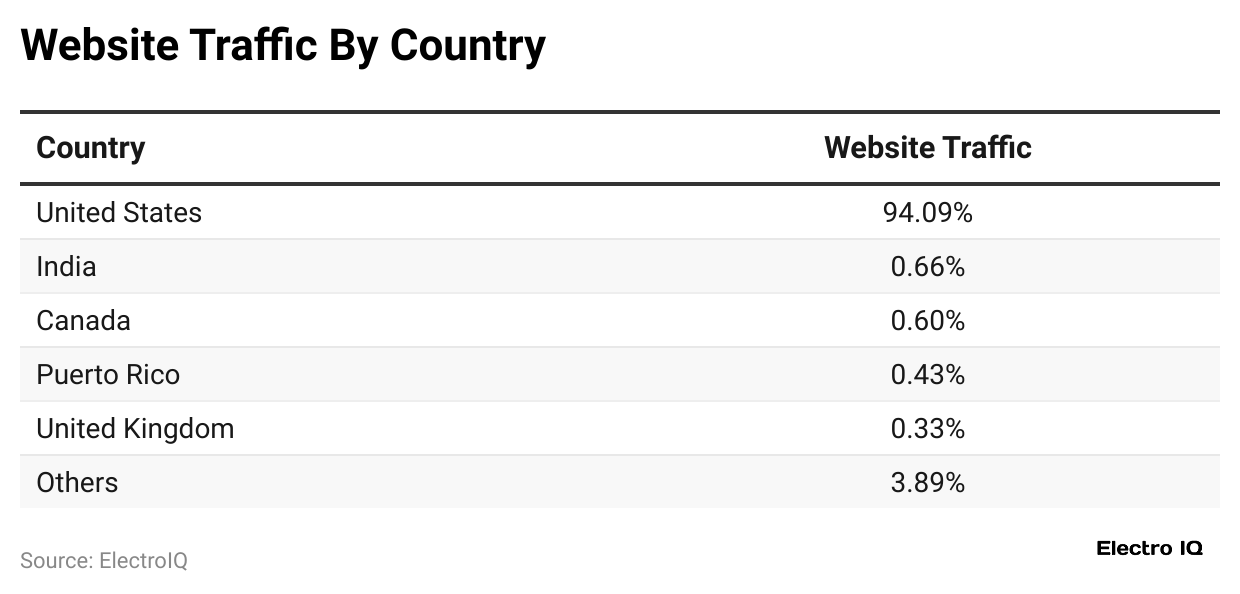Click the 3.89% traffic value
This screenshot has height=594, width=1240.
tap(927, 483)
